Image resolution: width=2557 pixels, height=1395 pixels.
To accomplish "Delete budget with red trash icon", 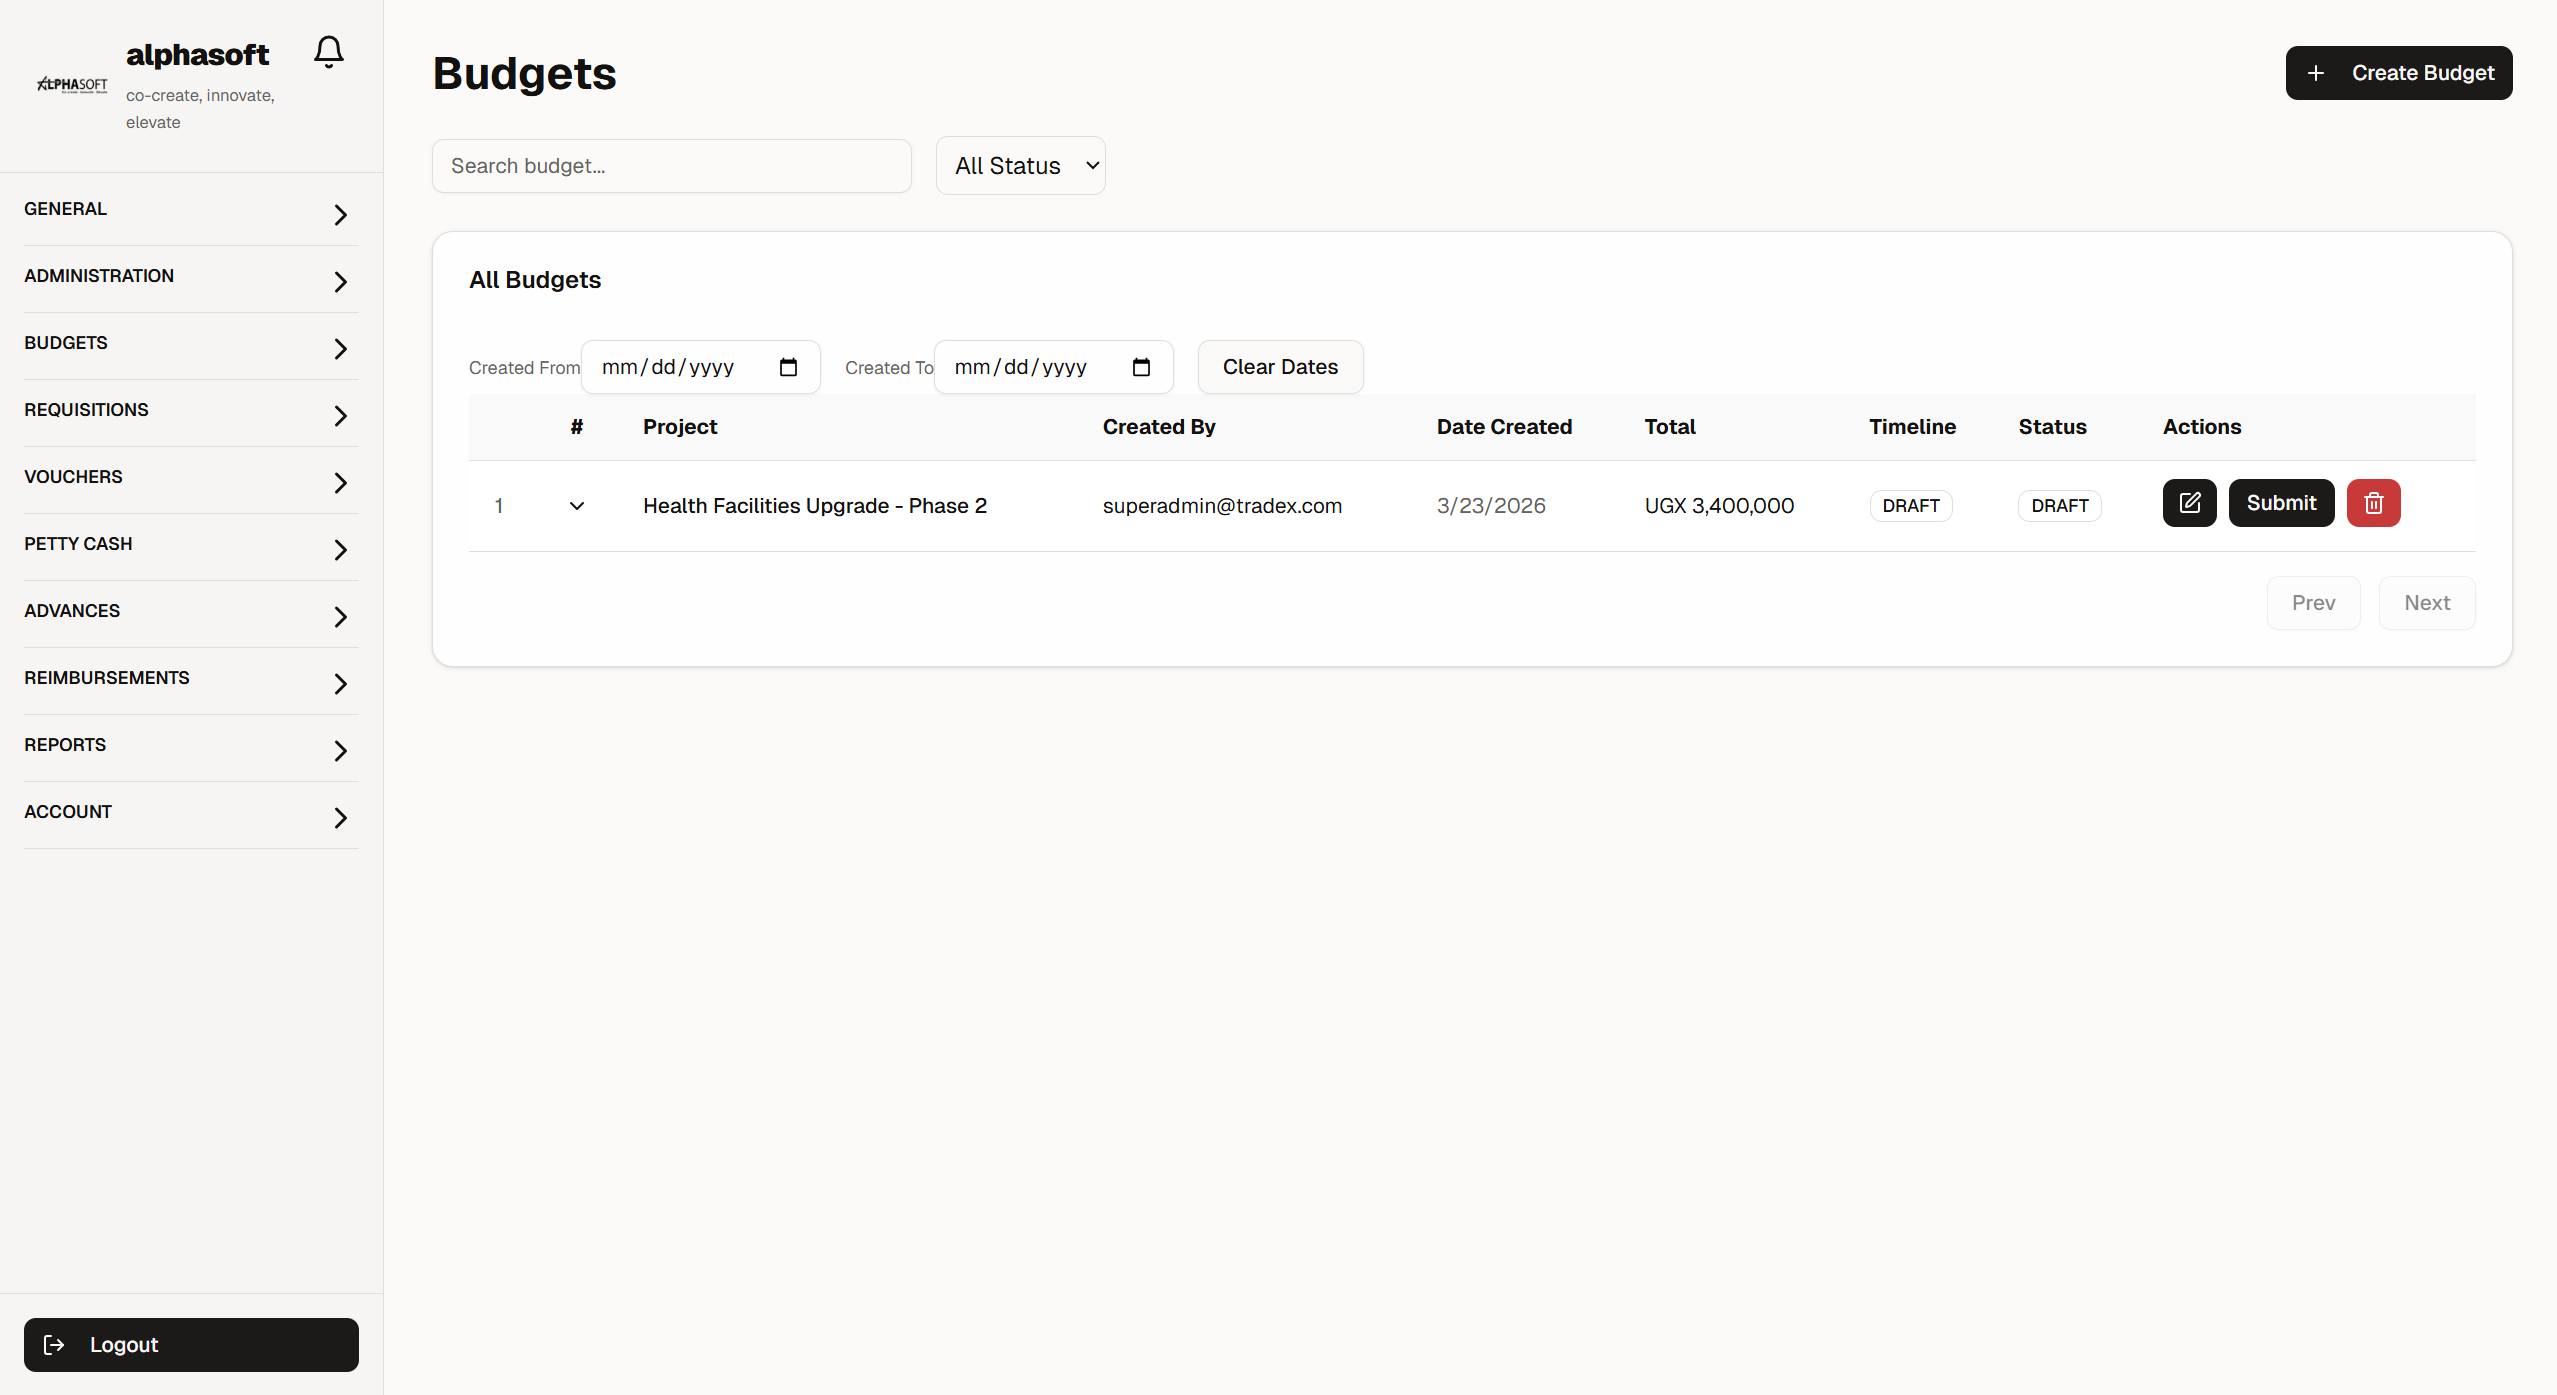I will (2373, 503).
